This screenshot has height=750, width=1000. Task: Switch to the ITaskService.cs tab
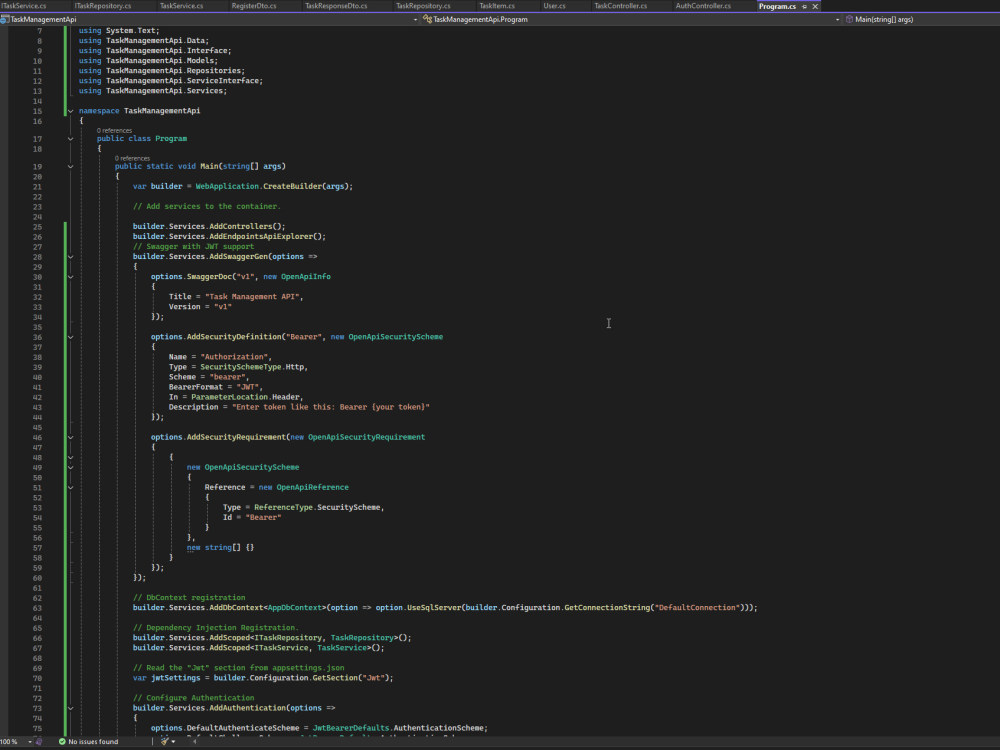(24, 6)
